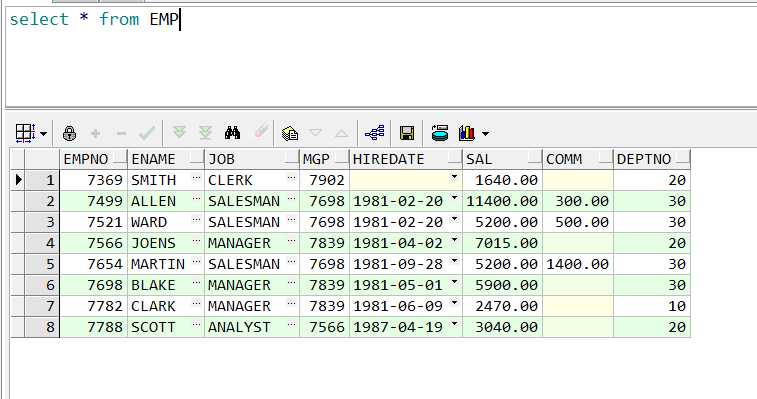
Task: Click the SAL column header
Action: (503, 159)
